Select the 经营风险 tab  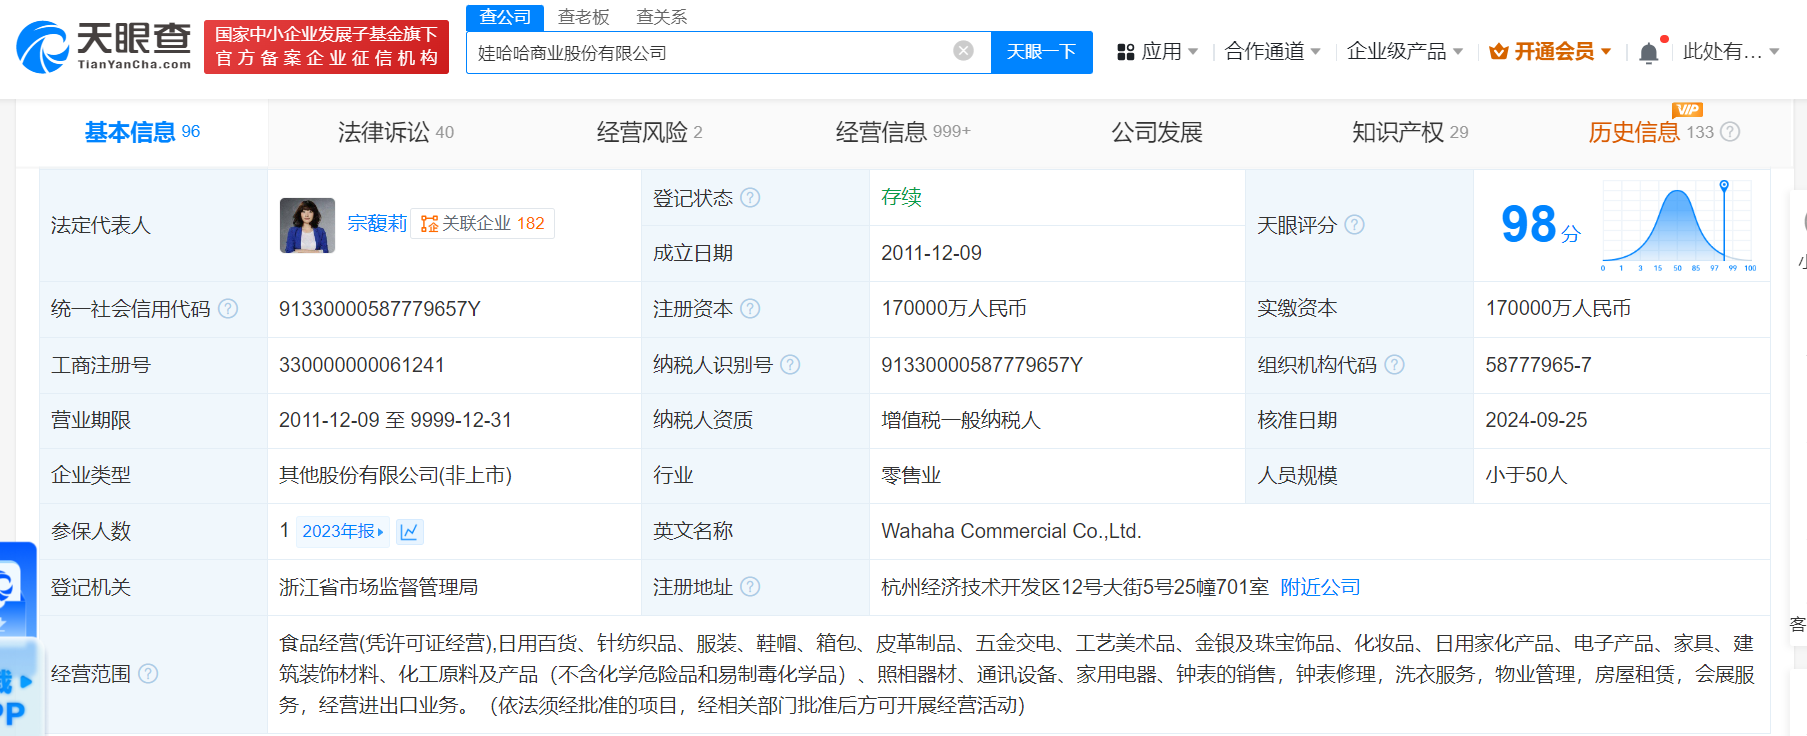tap(649, 132)
